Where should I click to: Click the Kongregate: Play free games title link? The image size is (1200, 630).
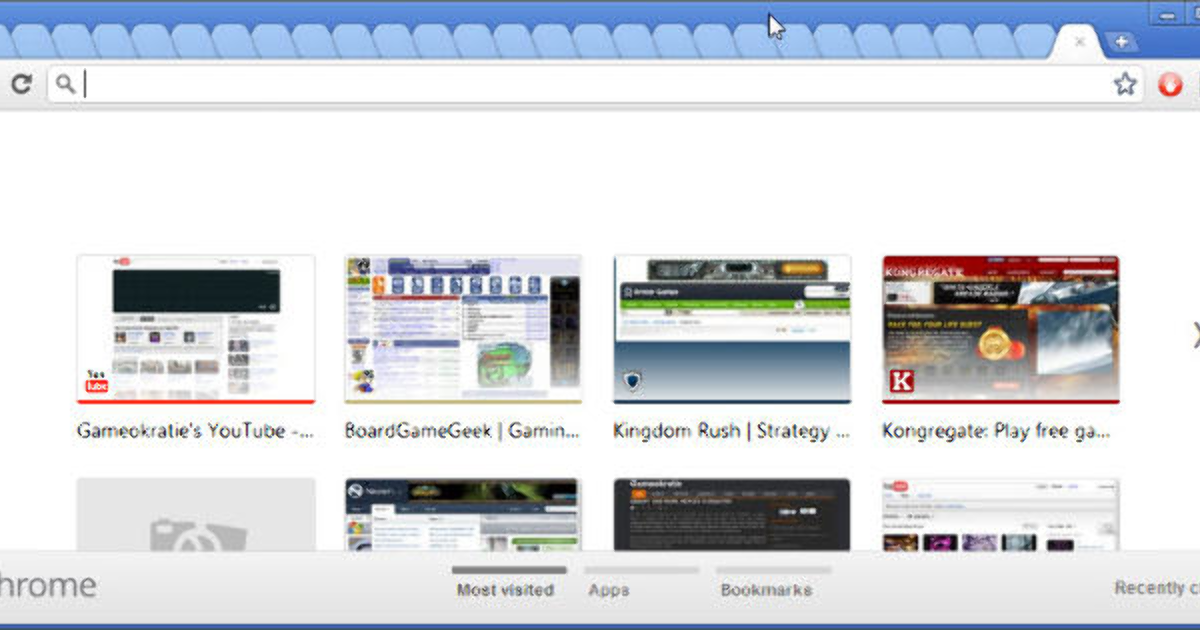(996, 431)
